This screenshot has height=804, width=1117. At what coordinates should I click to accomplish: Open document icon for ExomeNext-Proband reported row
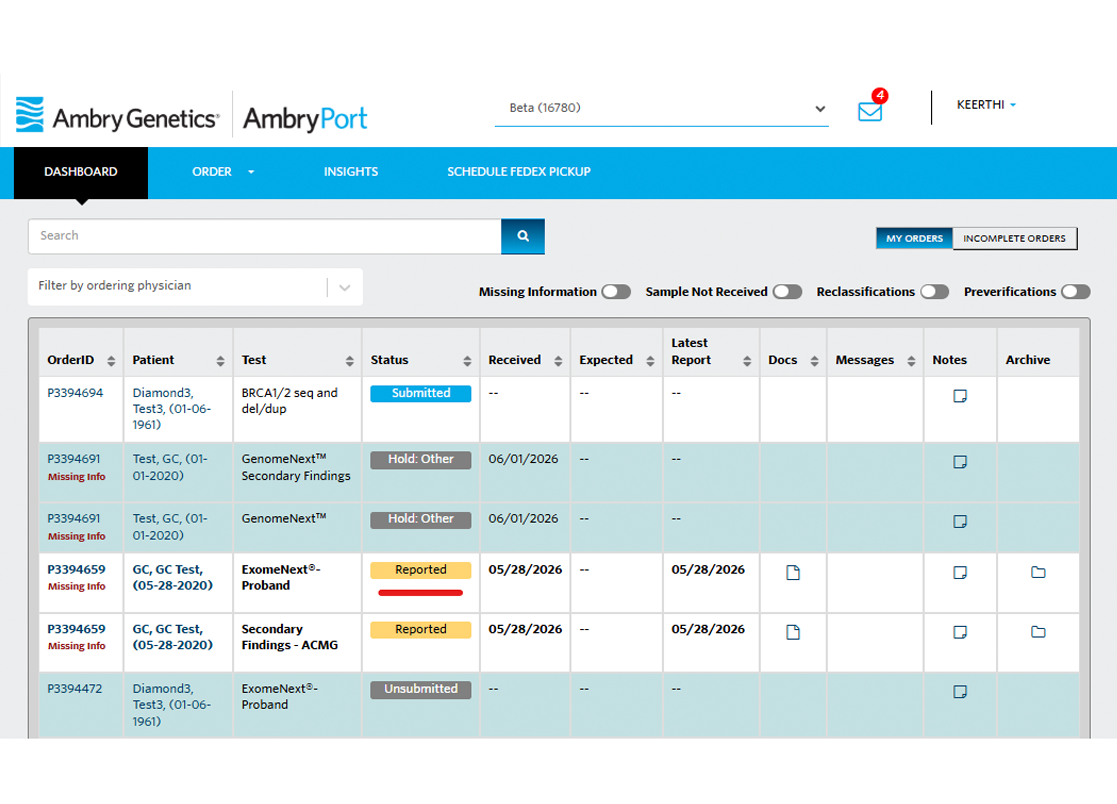pyautogui.click(x=793, y=573)
